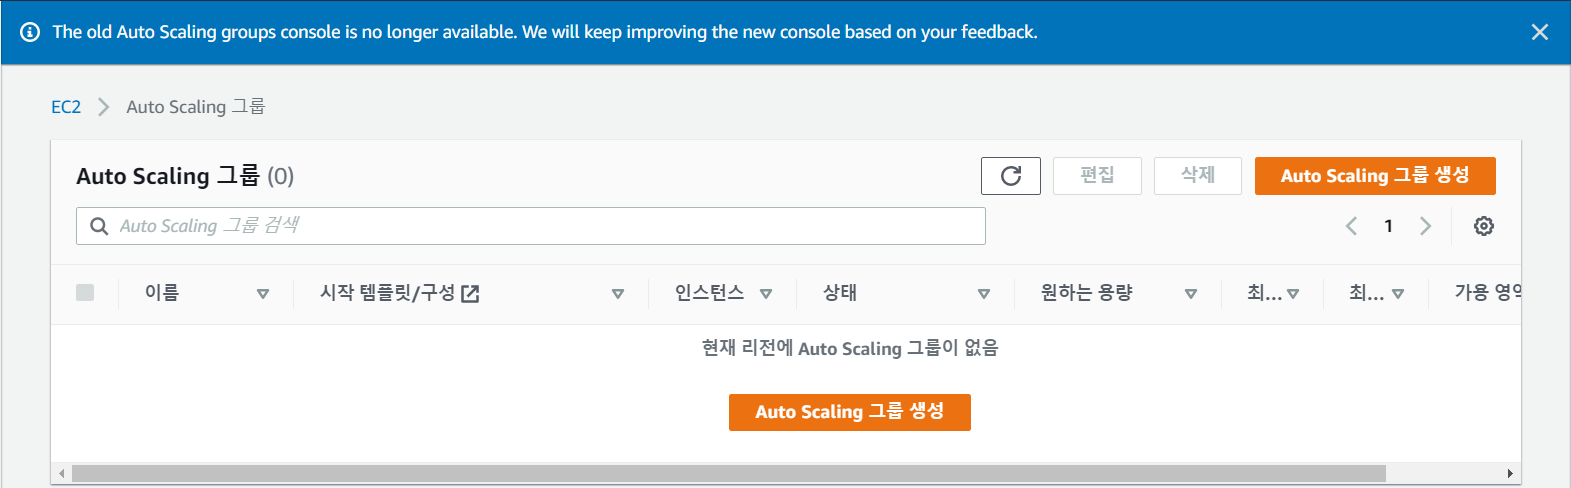Go to previous page arrow
This screenshot has height=488, width=1571.
[1351, 226]
